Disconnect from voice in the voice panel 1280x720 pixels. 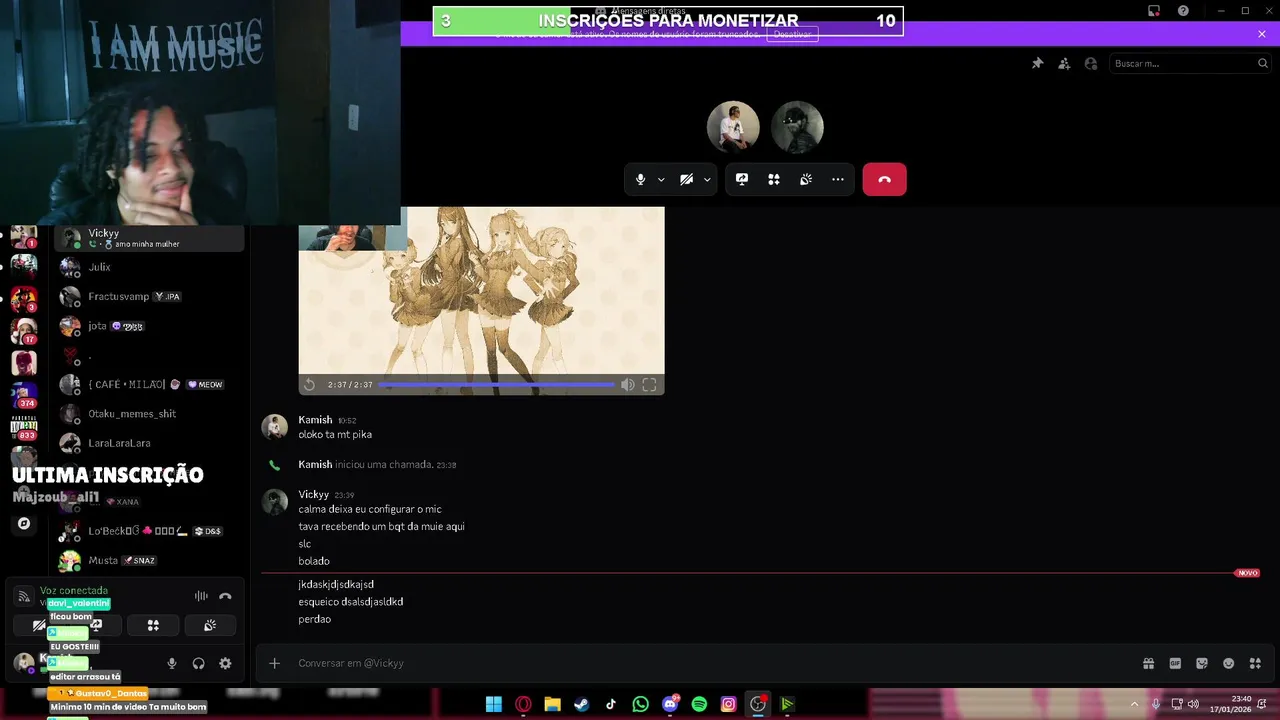[x=225, y=596]
